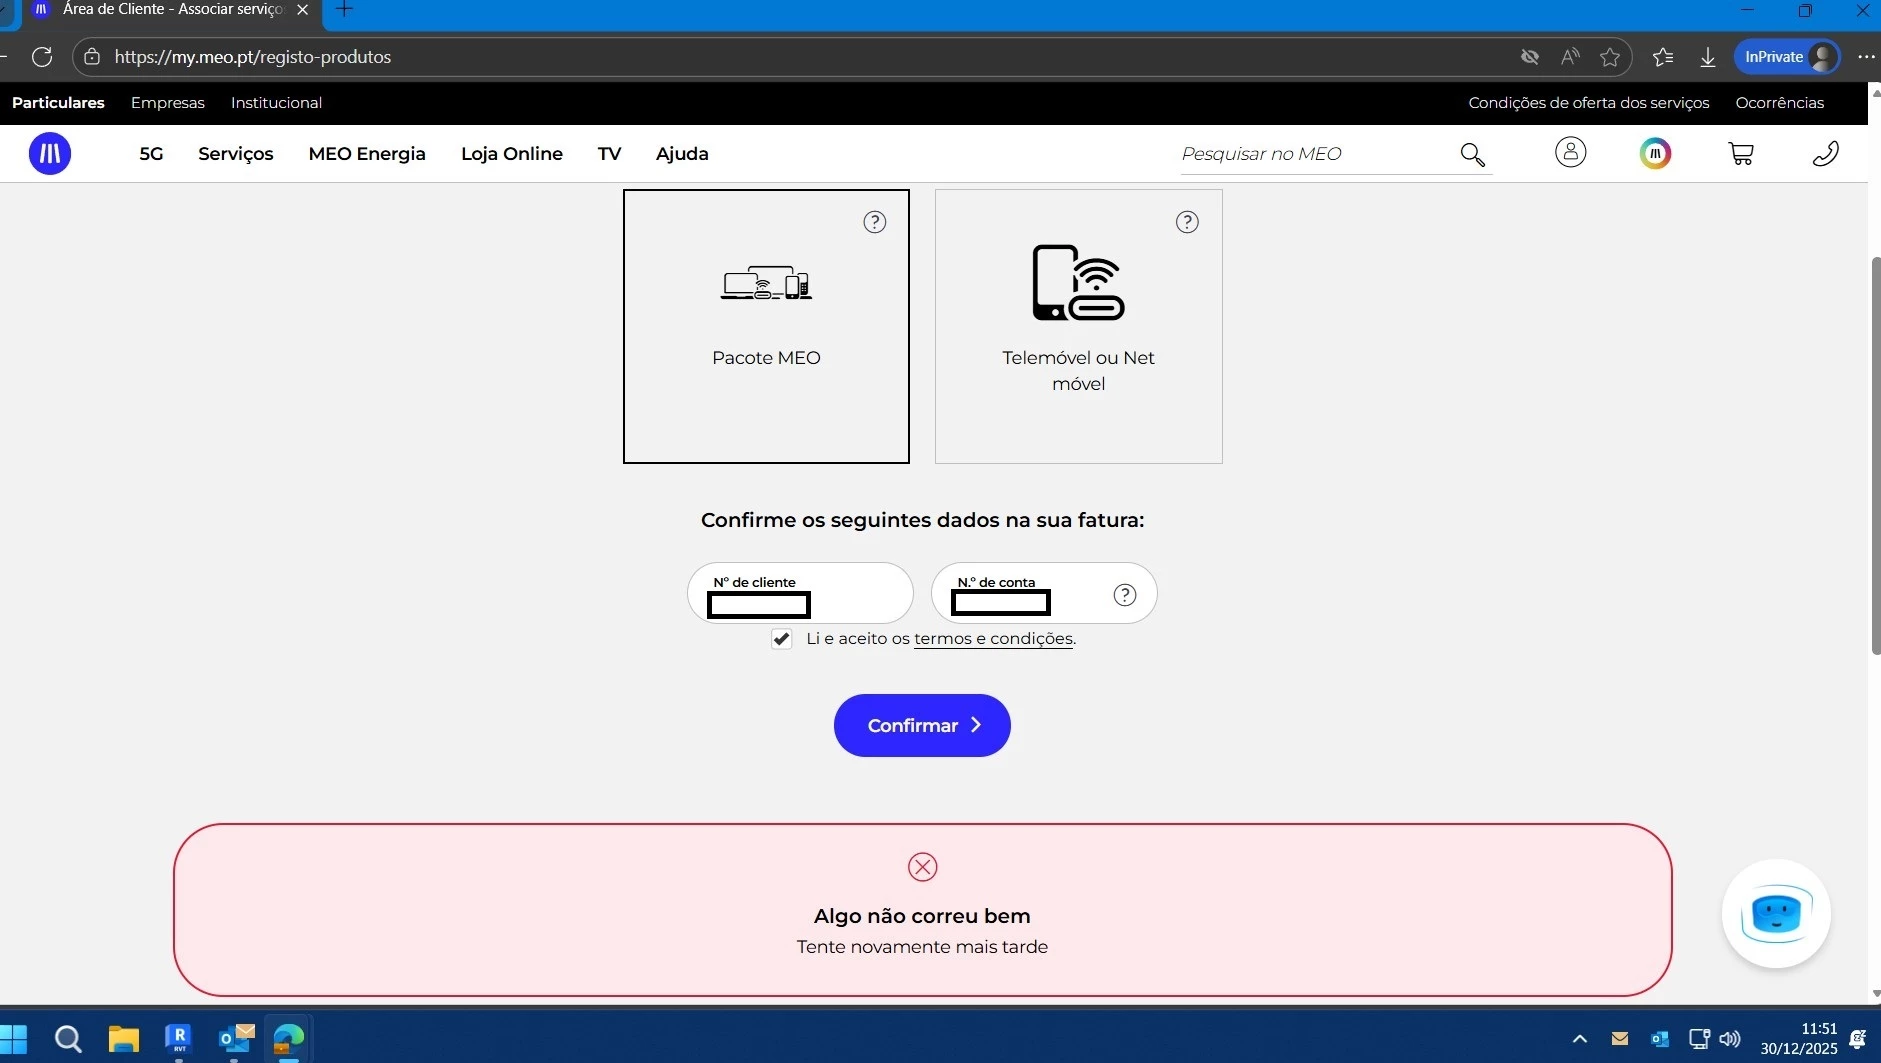Open Windows taskbar search

(x=68, y=1039)
